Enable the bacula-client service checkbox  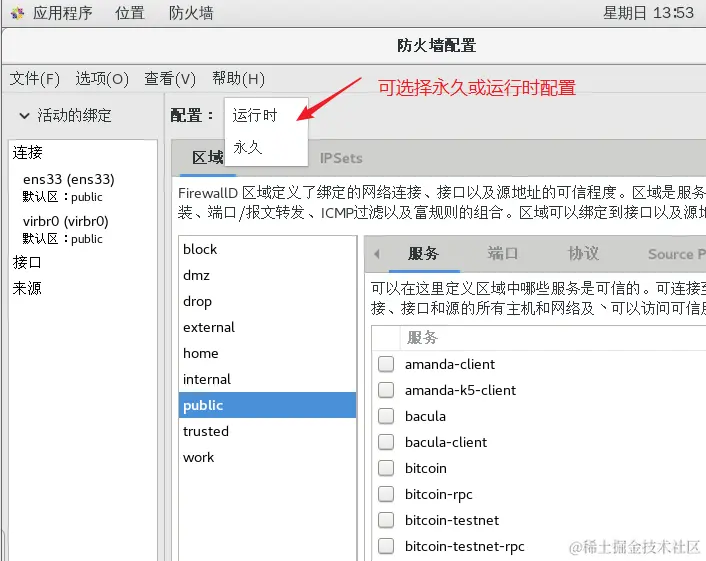coord(386,442)
